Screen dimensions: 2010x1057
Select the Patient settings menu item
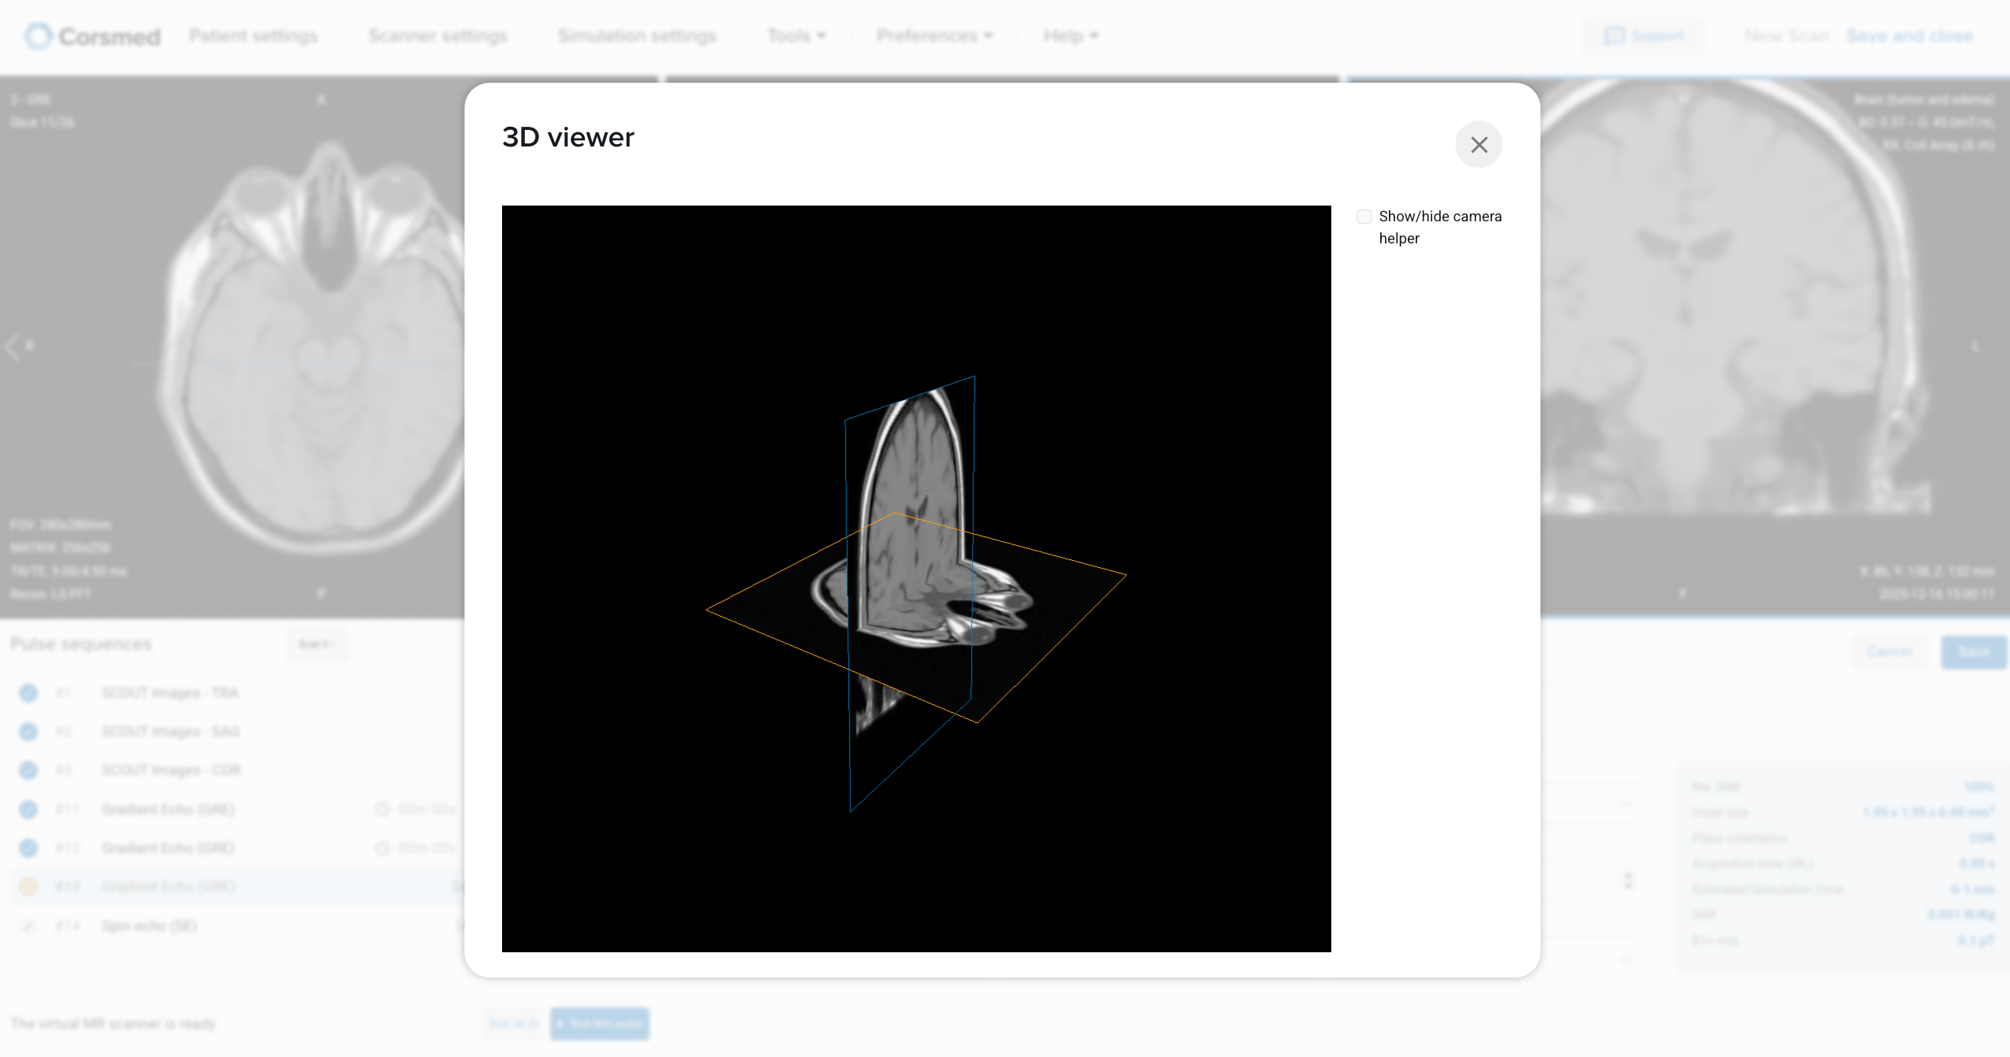click(x=253, y=35)
